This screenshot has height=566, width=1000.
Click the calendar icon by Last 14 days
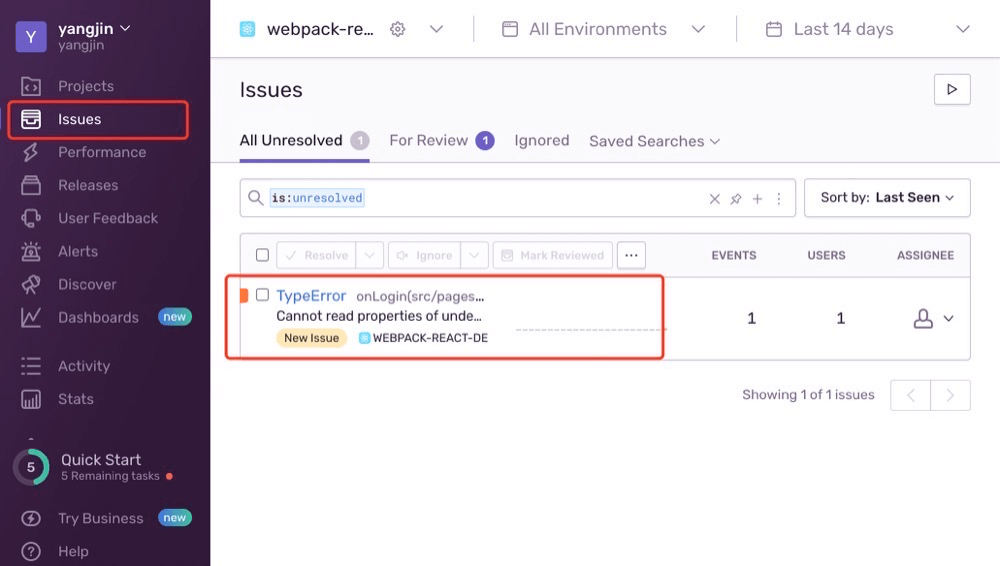tap(774, 29)
